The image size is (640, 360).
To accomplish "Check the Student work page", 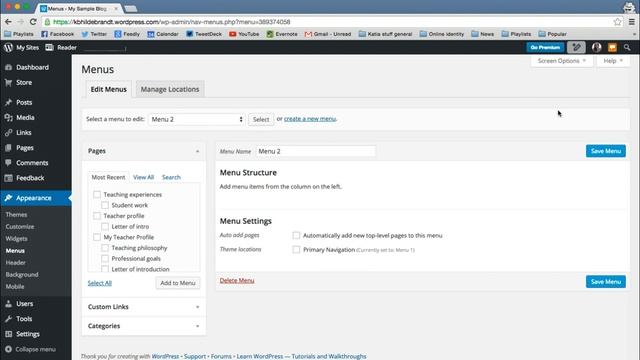I will (105, 205).
